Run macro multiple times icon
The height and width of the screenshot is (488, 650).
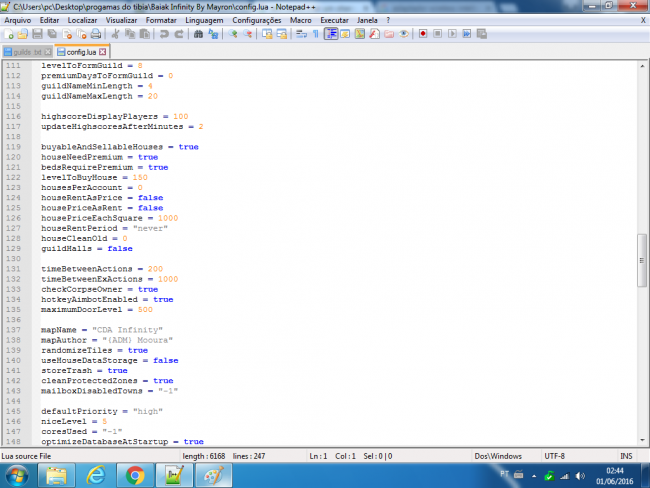(467, 34)
